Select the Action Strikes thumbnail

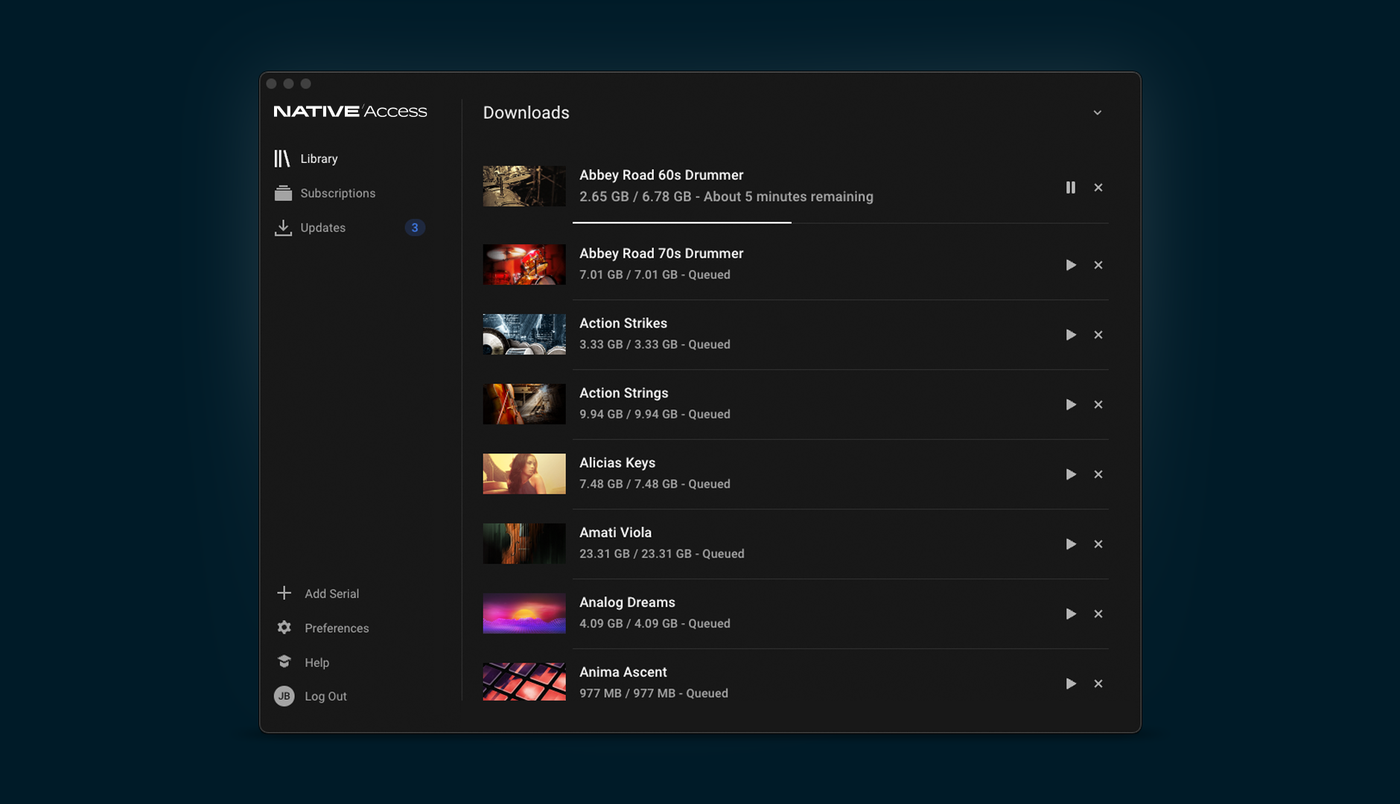coord(524,335)
